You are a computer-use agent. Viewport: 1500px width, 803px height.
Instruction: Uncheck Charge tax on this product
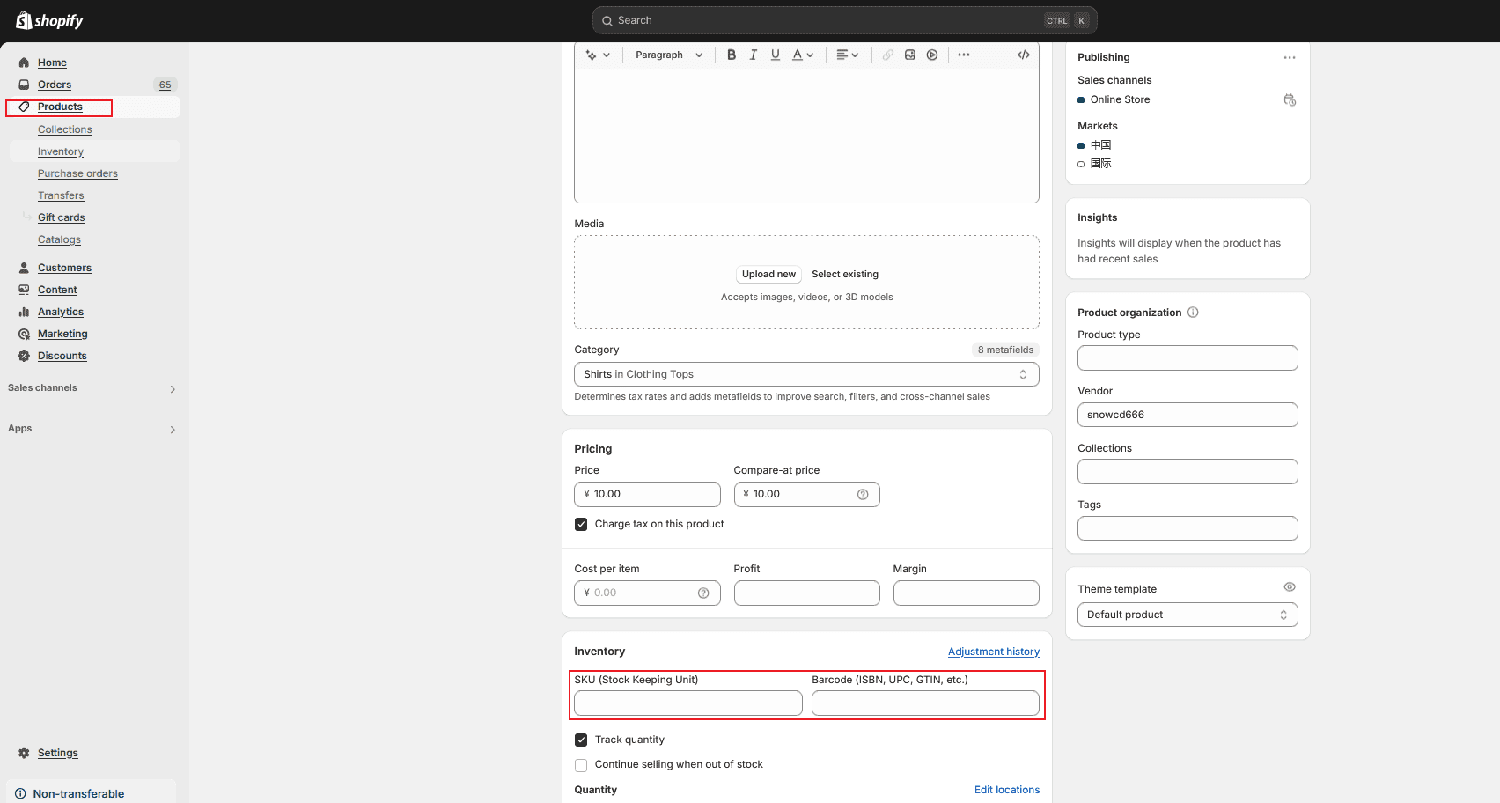[581, 523]
